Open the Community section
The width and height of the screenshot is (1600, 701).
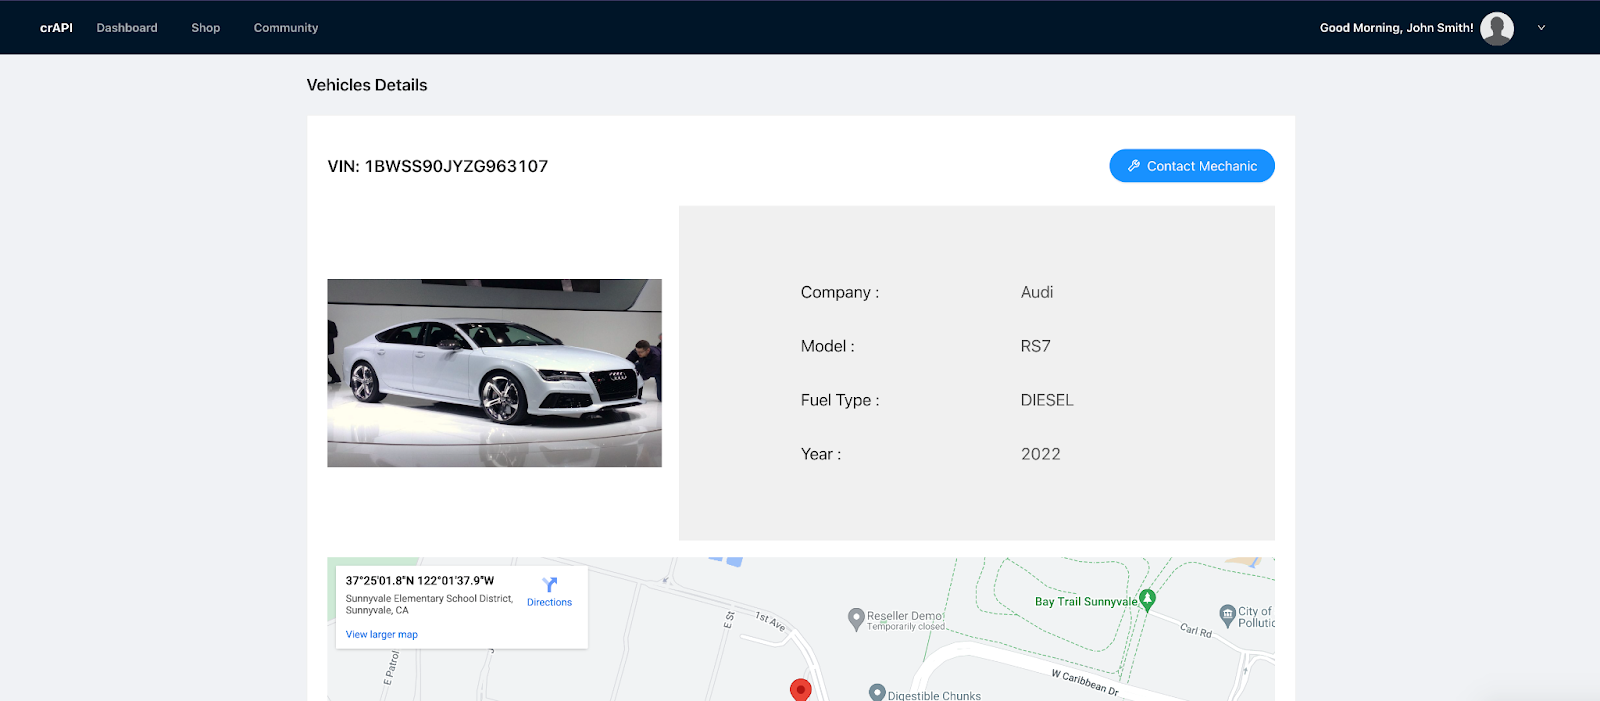pyautogui.click(x=286, y=28)
